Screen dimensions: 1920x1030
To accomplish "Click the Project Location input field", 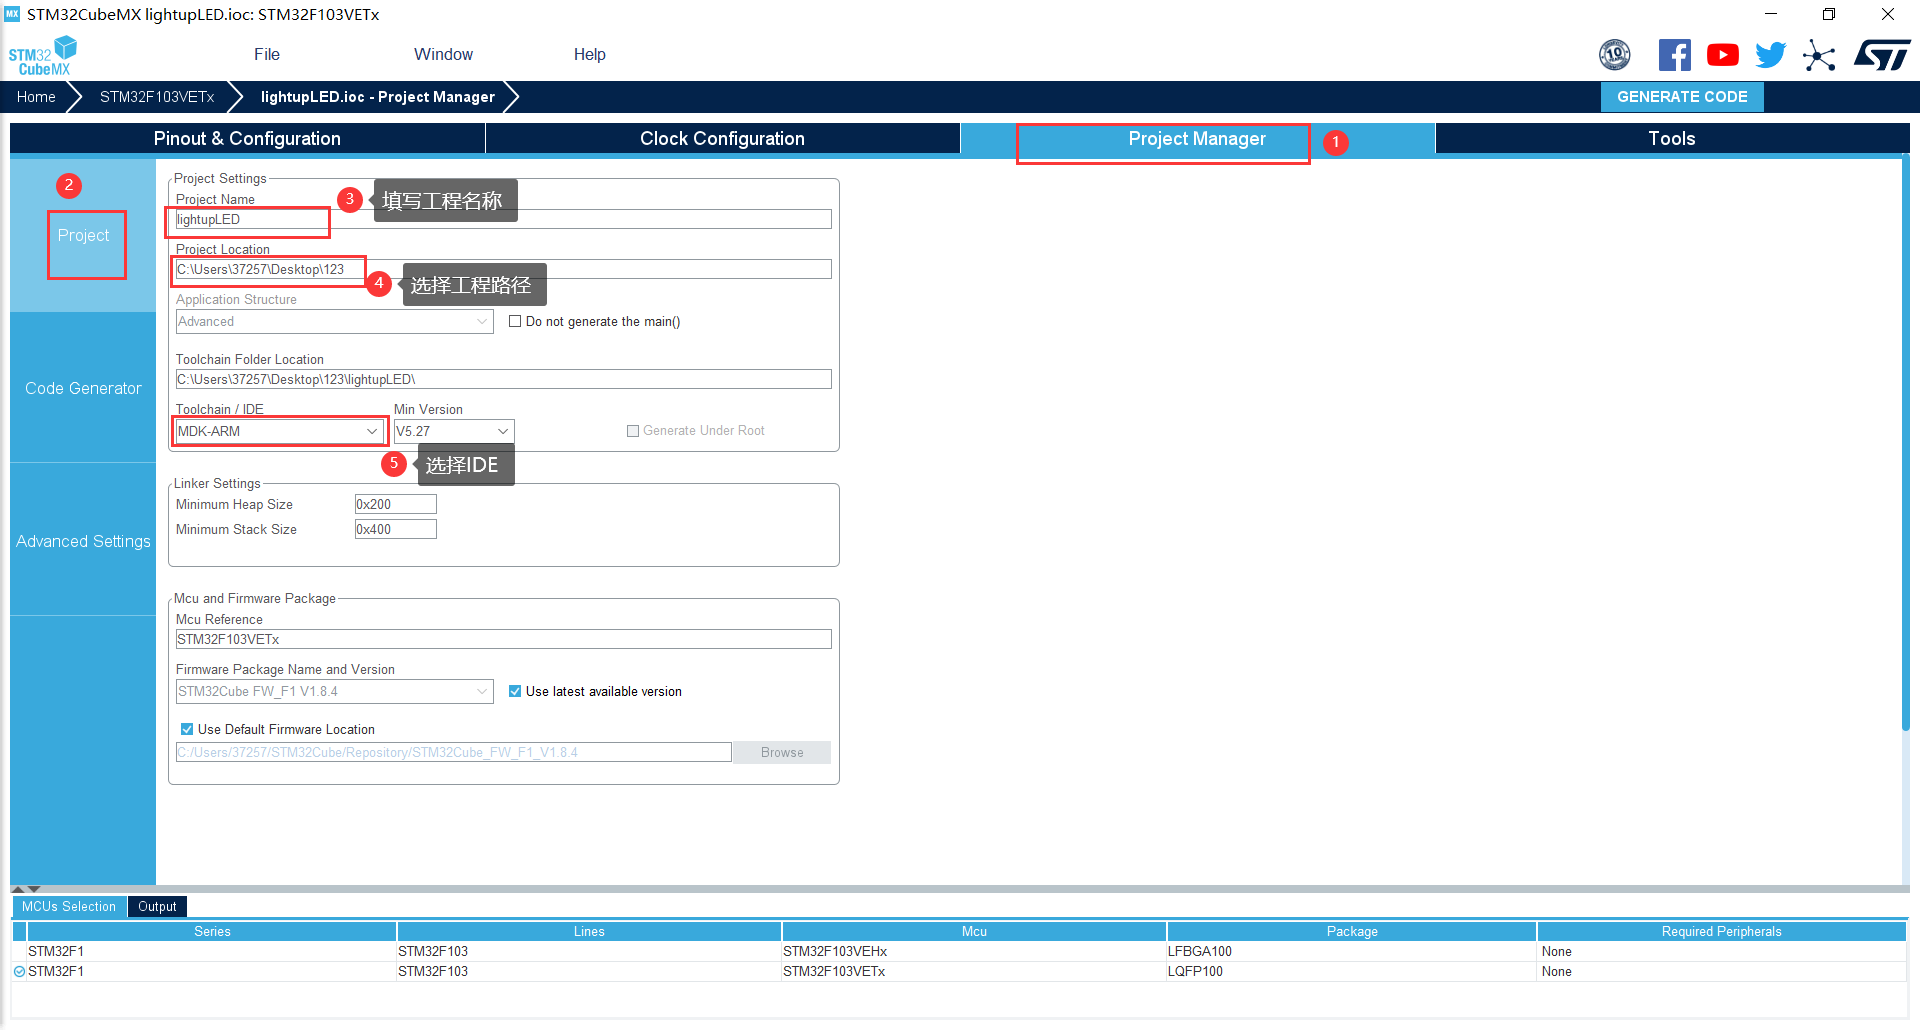I will coord(503,270).
